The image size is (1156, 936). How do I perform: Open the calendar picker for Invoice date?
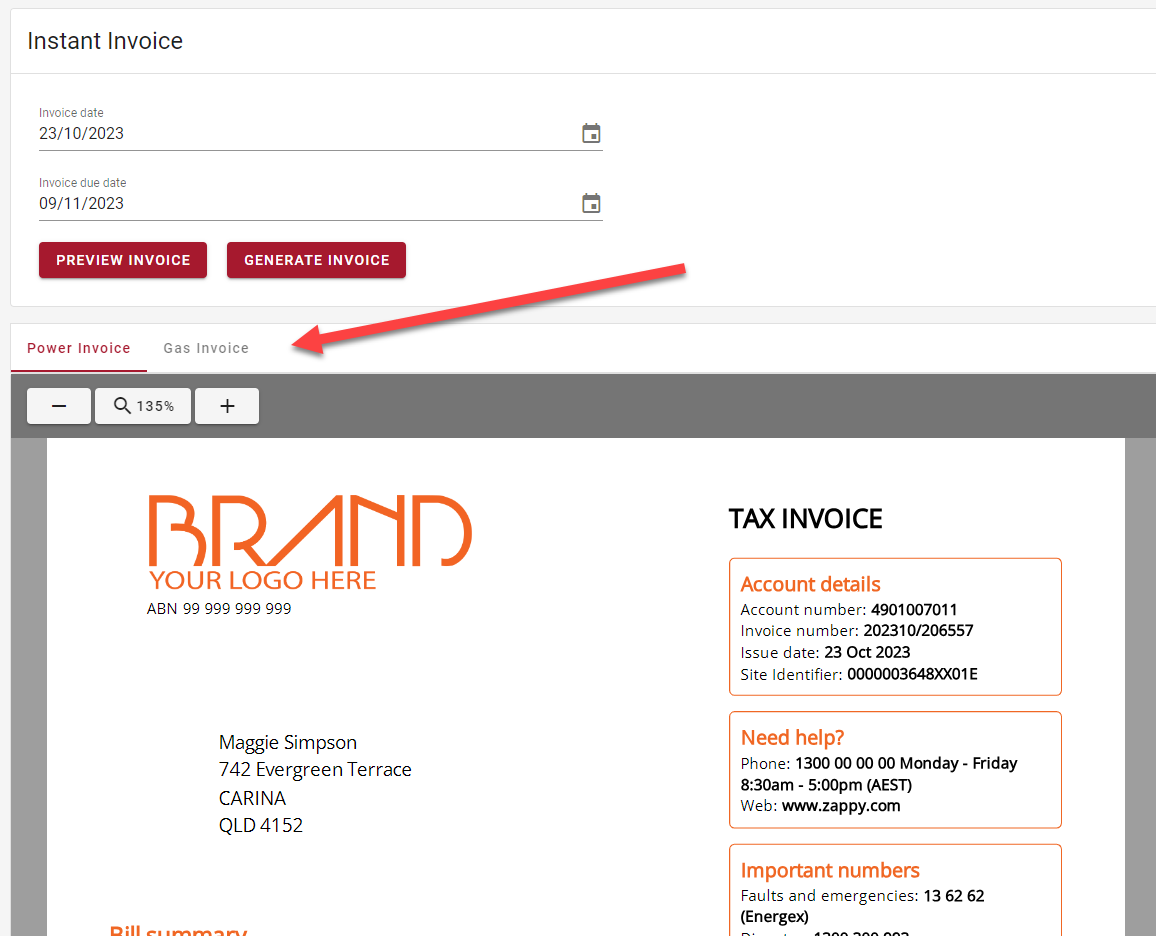[591, 132]
